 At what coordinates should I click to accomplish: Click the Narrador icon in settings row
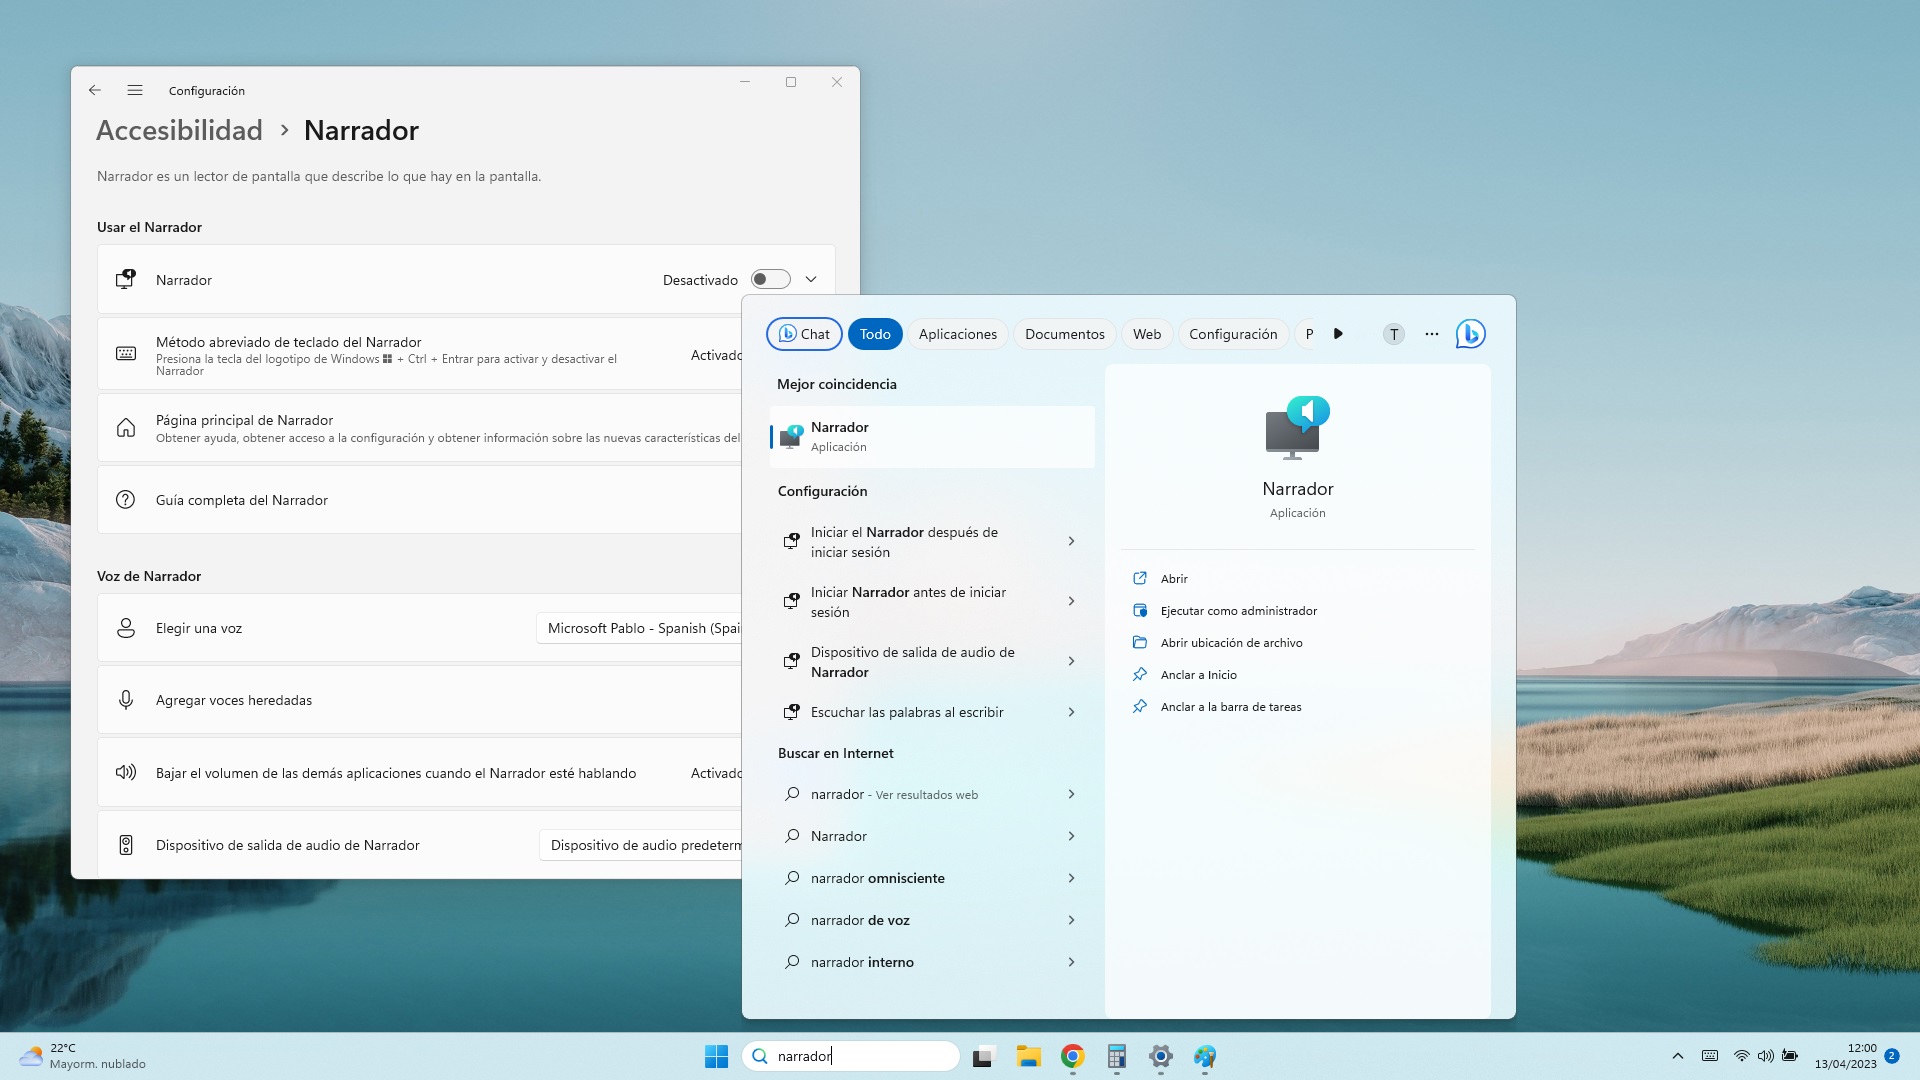tap(126, 279)
